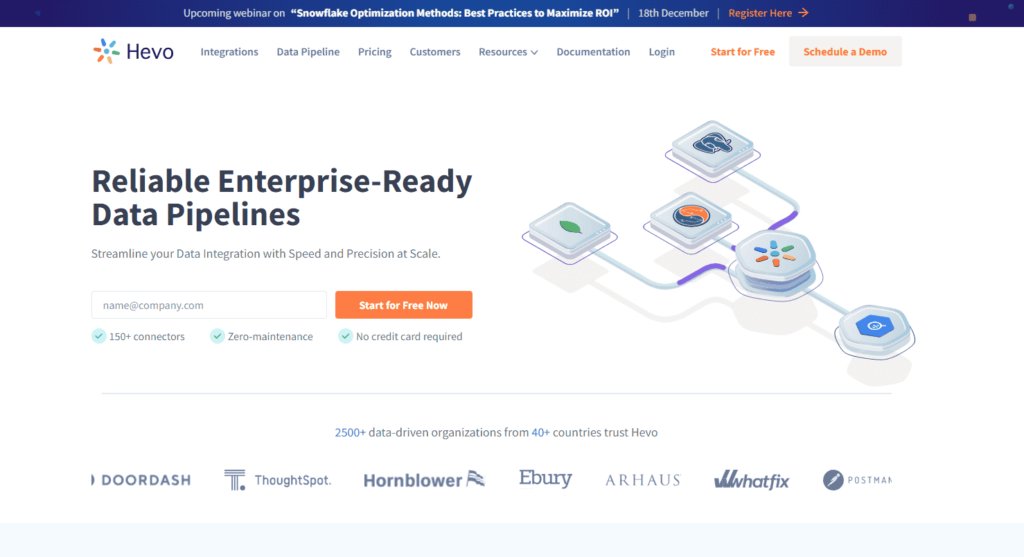
Task: Click the Streamline your Data Integration subtitle
Action: pos(266,253)
